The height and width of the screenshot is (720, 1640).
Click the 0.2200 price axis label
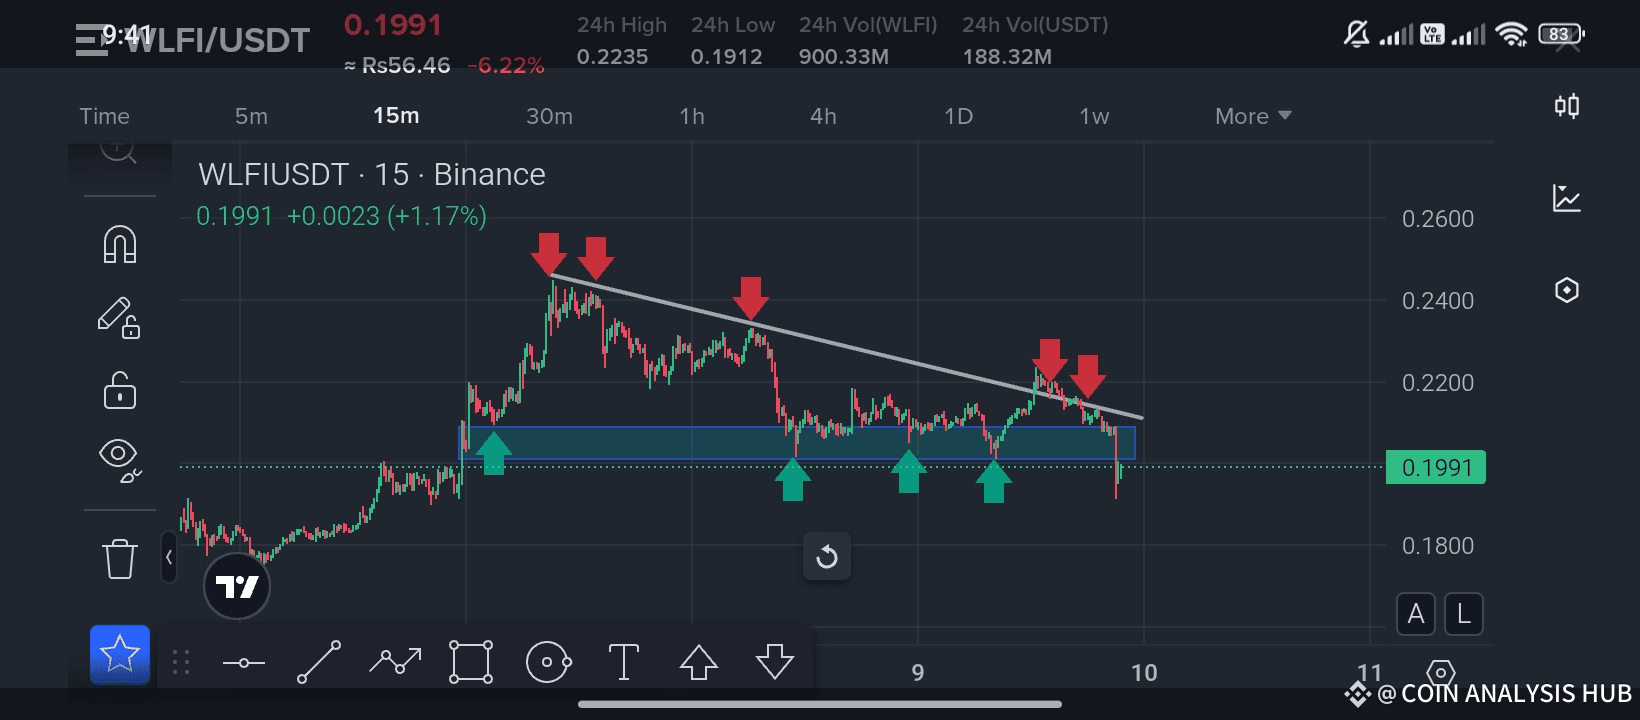click(1437, 383)
